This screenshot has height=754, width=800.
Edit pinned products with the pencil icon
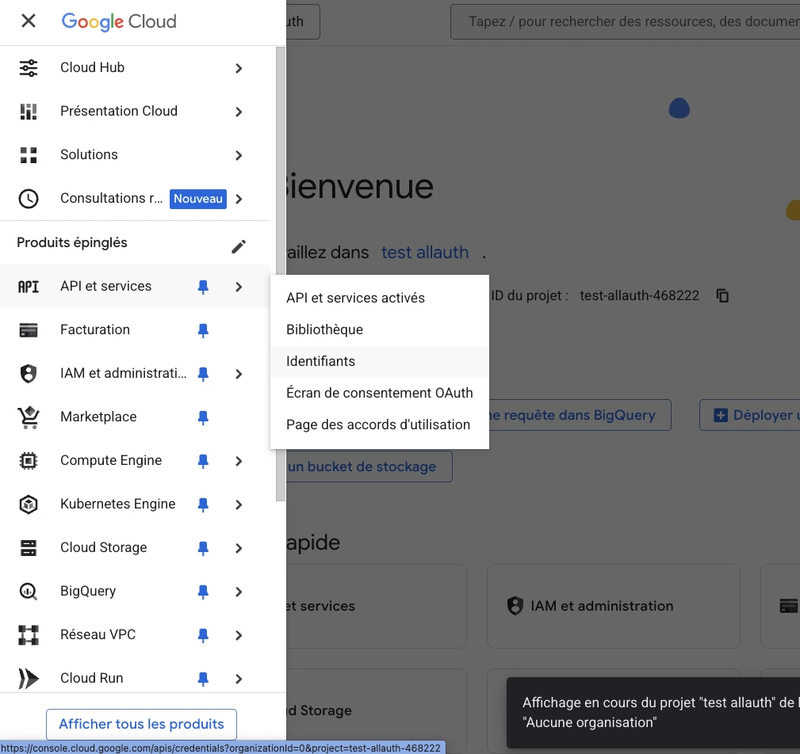[239, 246]
